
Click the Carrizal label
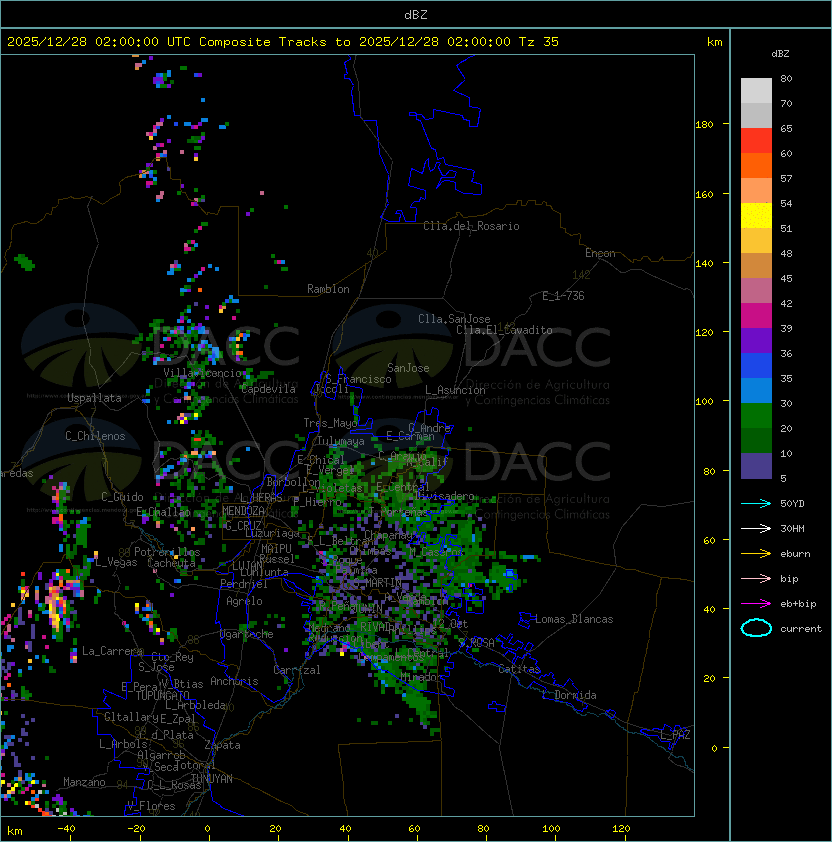coord(297,670)
